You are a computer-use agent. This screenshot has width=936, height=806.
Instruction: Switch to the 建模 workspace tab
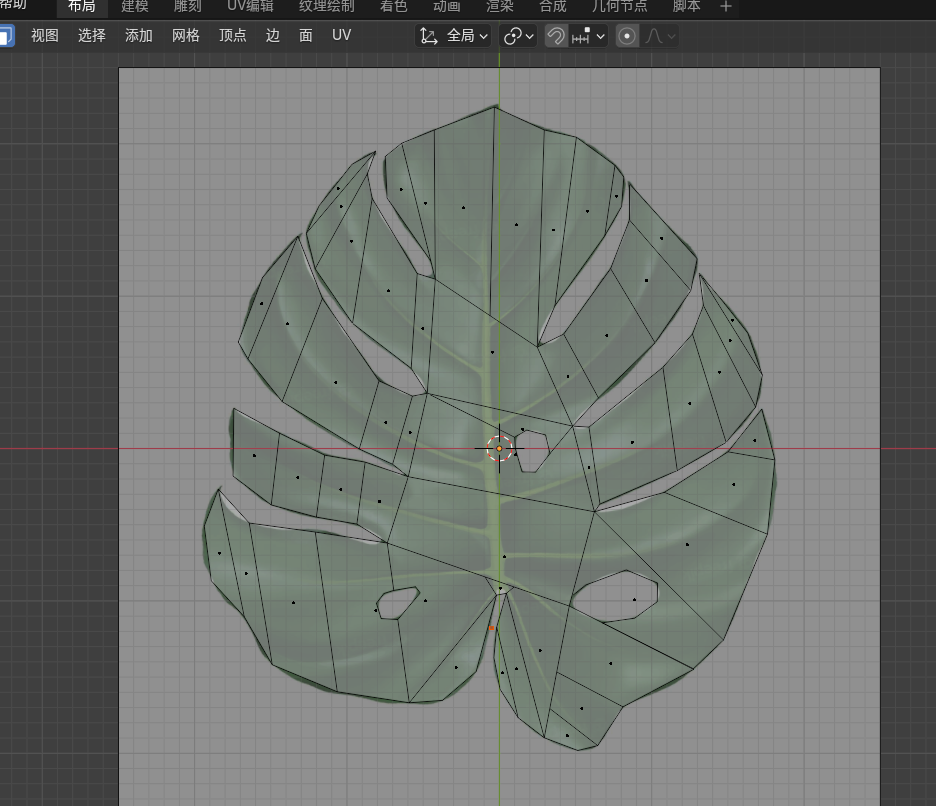[x=134, y=6]
